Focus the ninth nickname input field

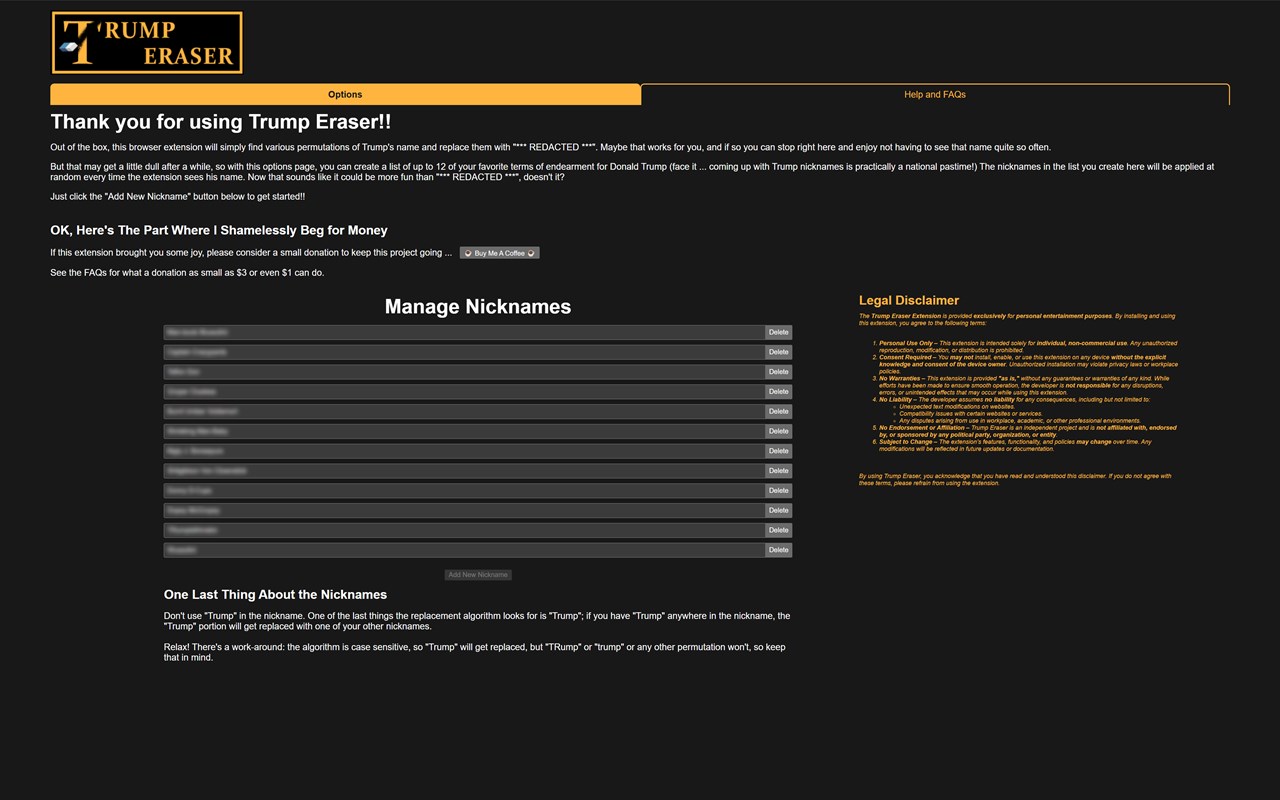(464, 490)
